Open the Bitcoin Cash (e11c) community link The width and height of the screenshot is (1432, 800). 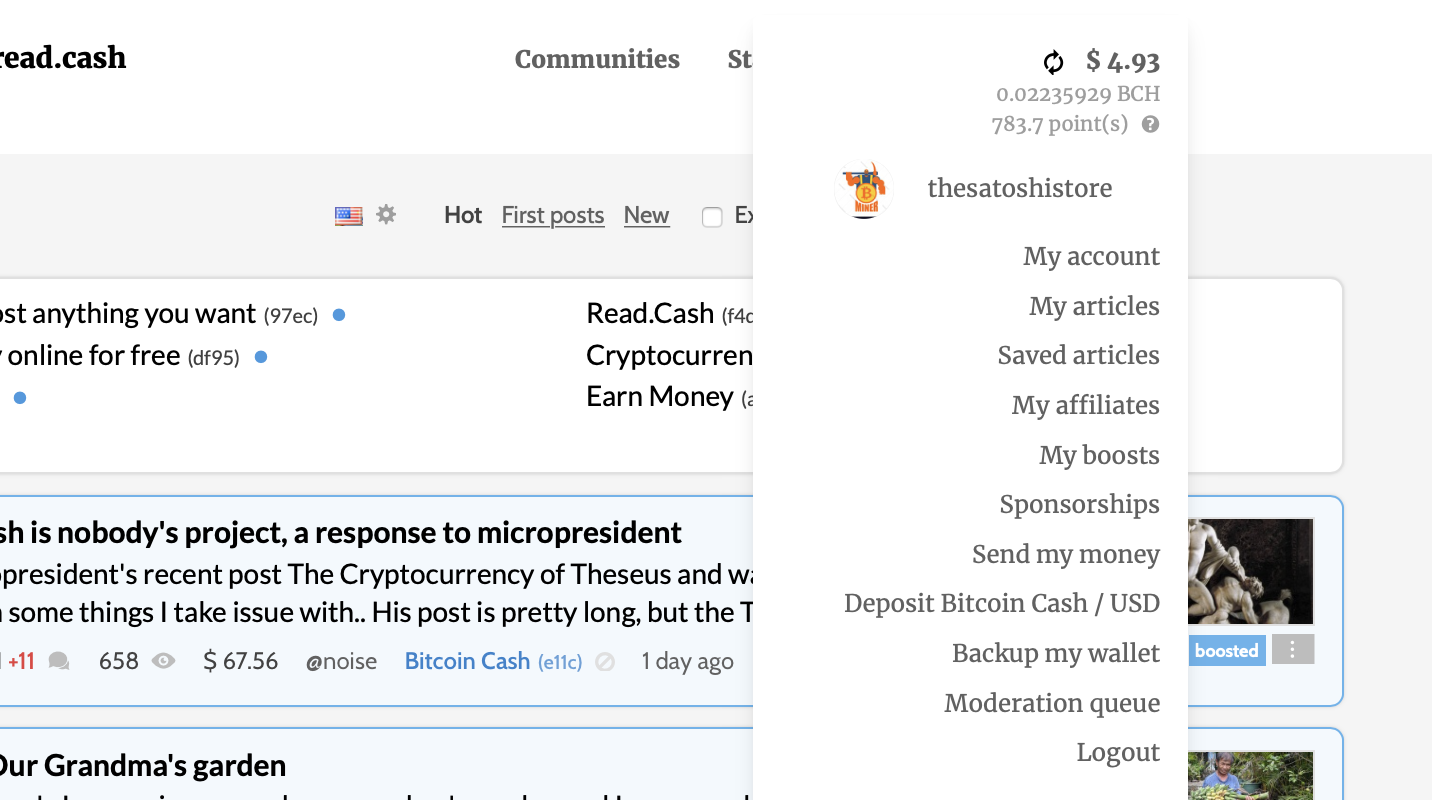point(493,661)
